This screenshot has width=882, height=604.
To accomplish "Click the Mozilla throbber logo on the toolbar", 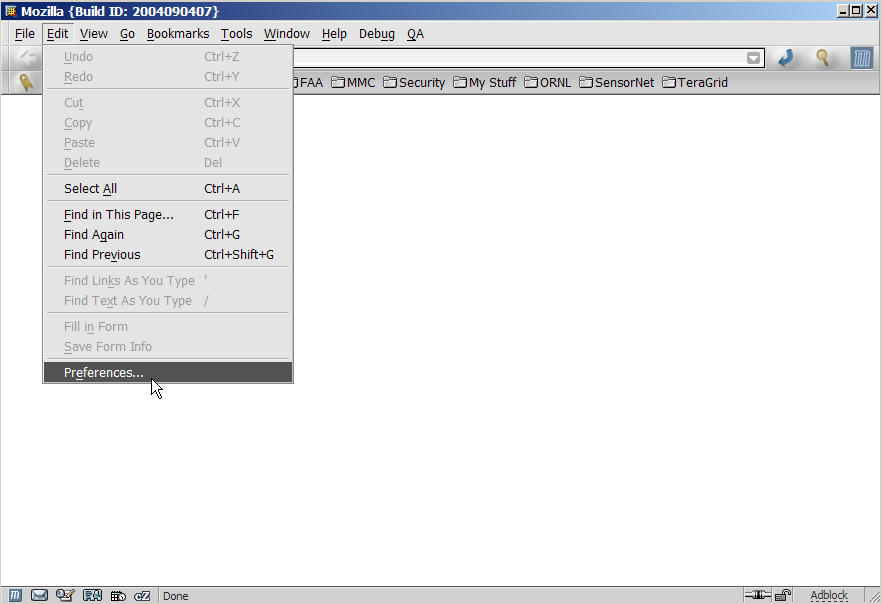I will [861, 58].
